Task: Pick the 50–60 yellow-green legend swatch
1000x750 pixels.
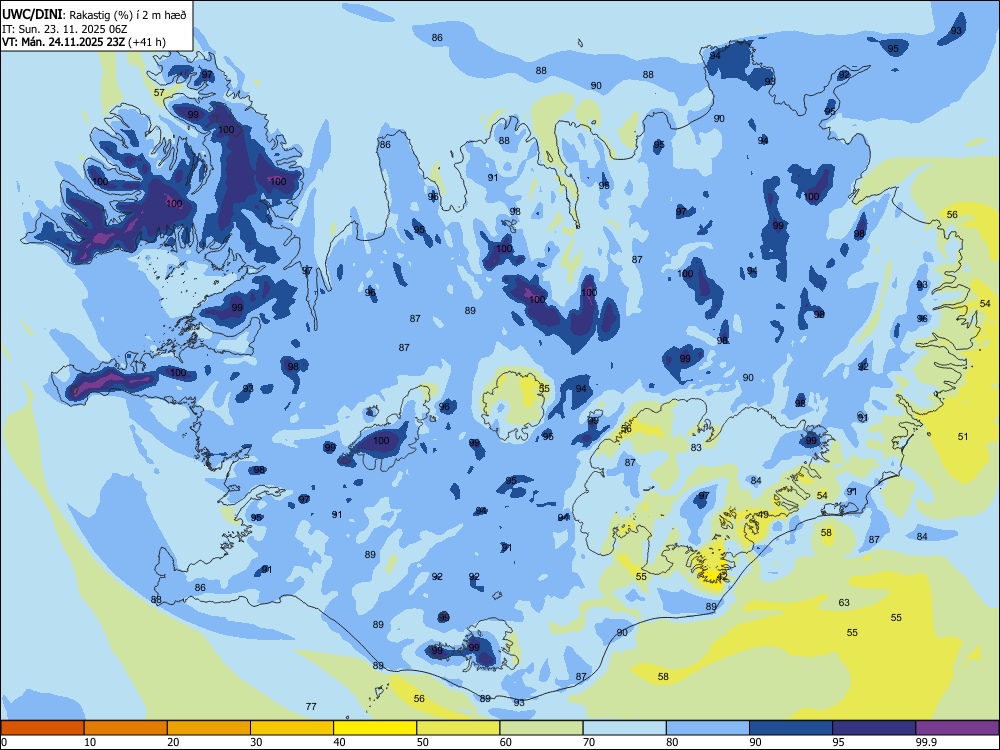Action: point(458,728)
